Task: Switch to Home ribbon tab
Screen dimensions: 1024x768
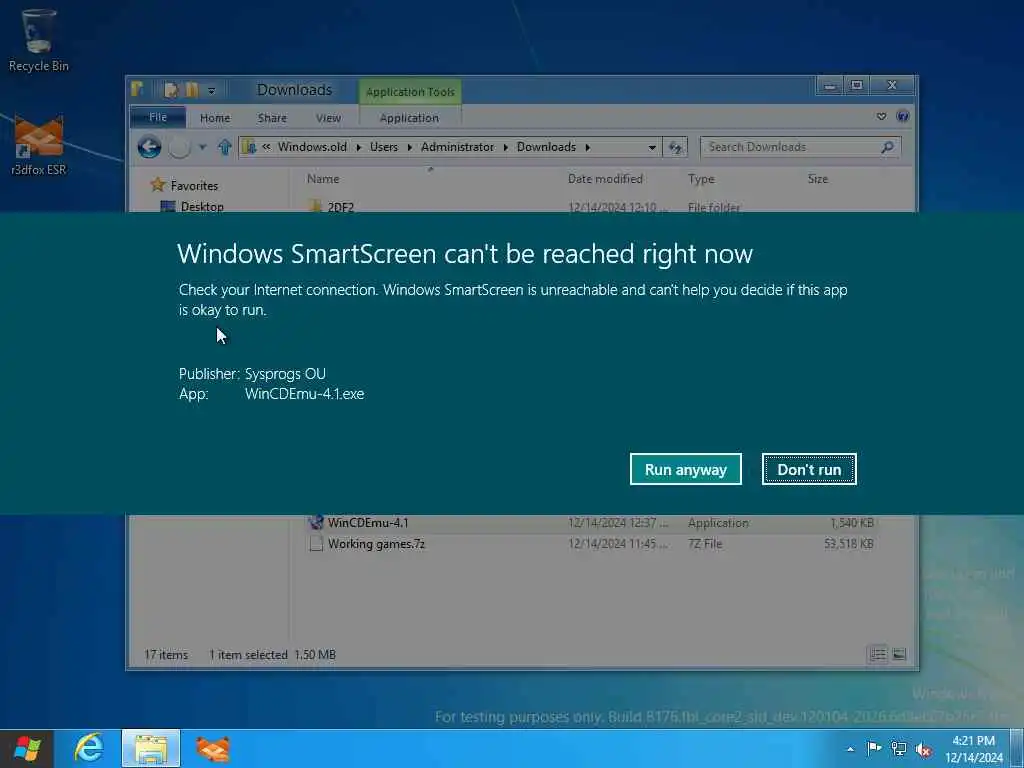Action: (x=215, y=118)
